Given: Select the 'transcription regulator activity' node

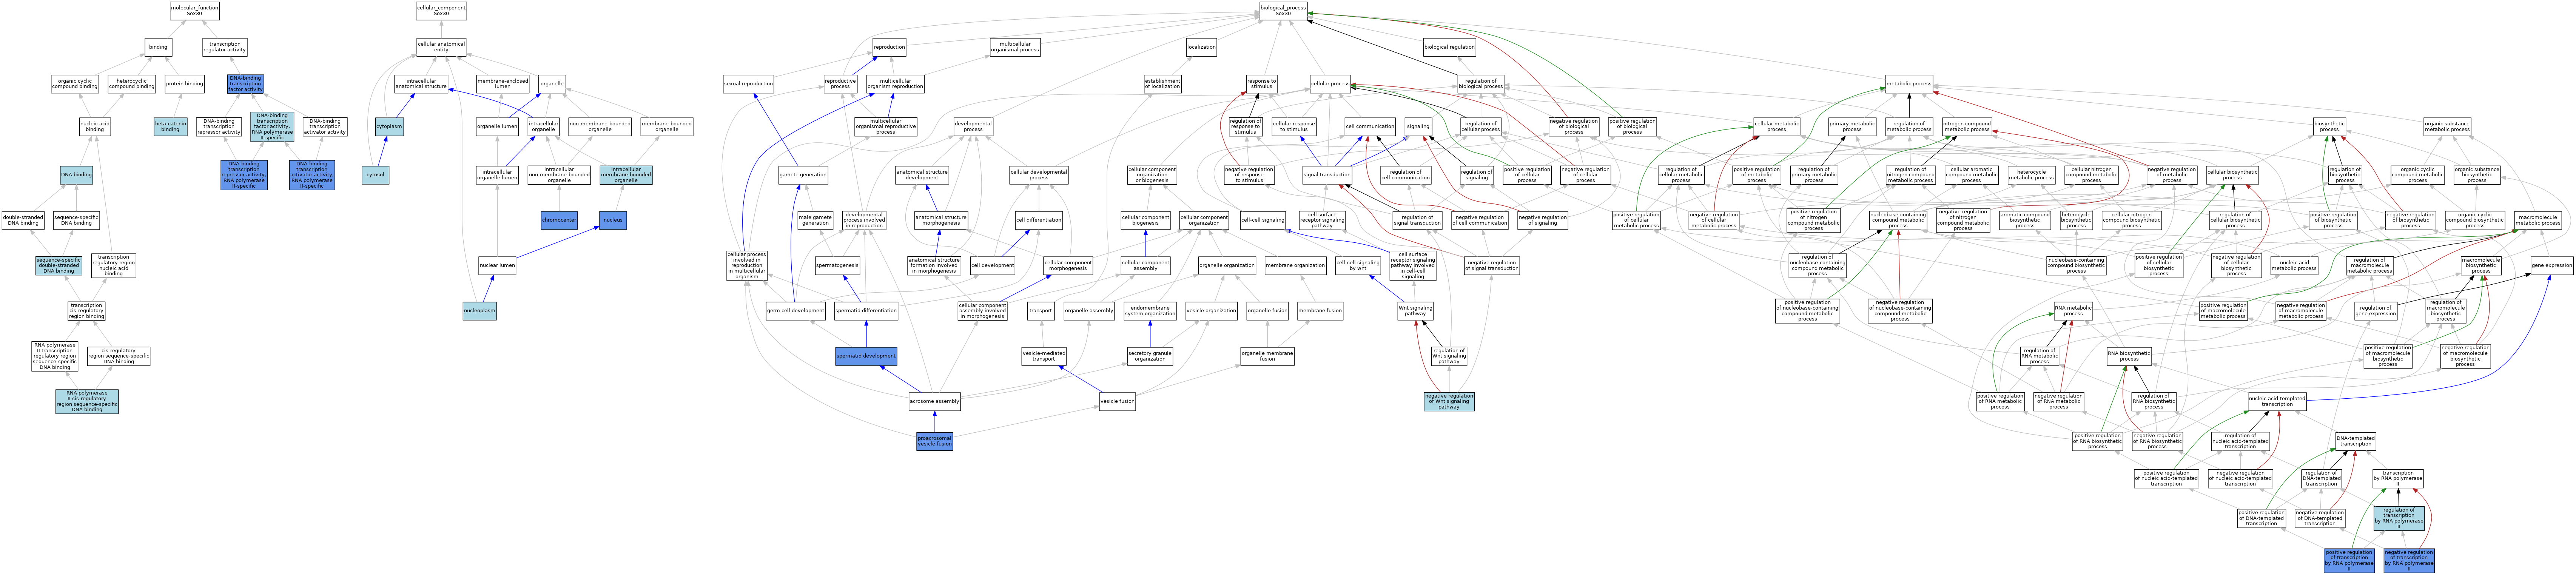Looking at the screenshot, I should pos(225,47).
